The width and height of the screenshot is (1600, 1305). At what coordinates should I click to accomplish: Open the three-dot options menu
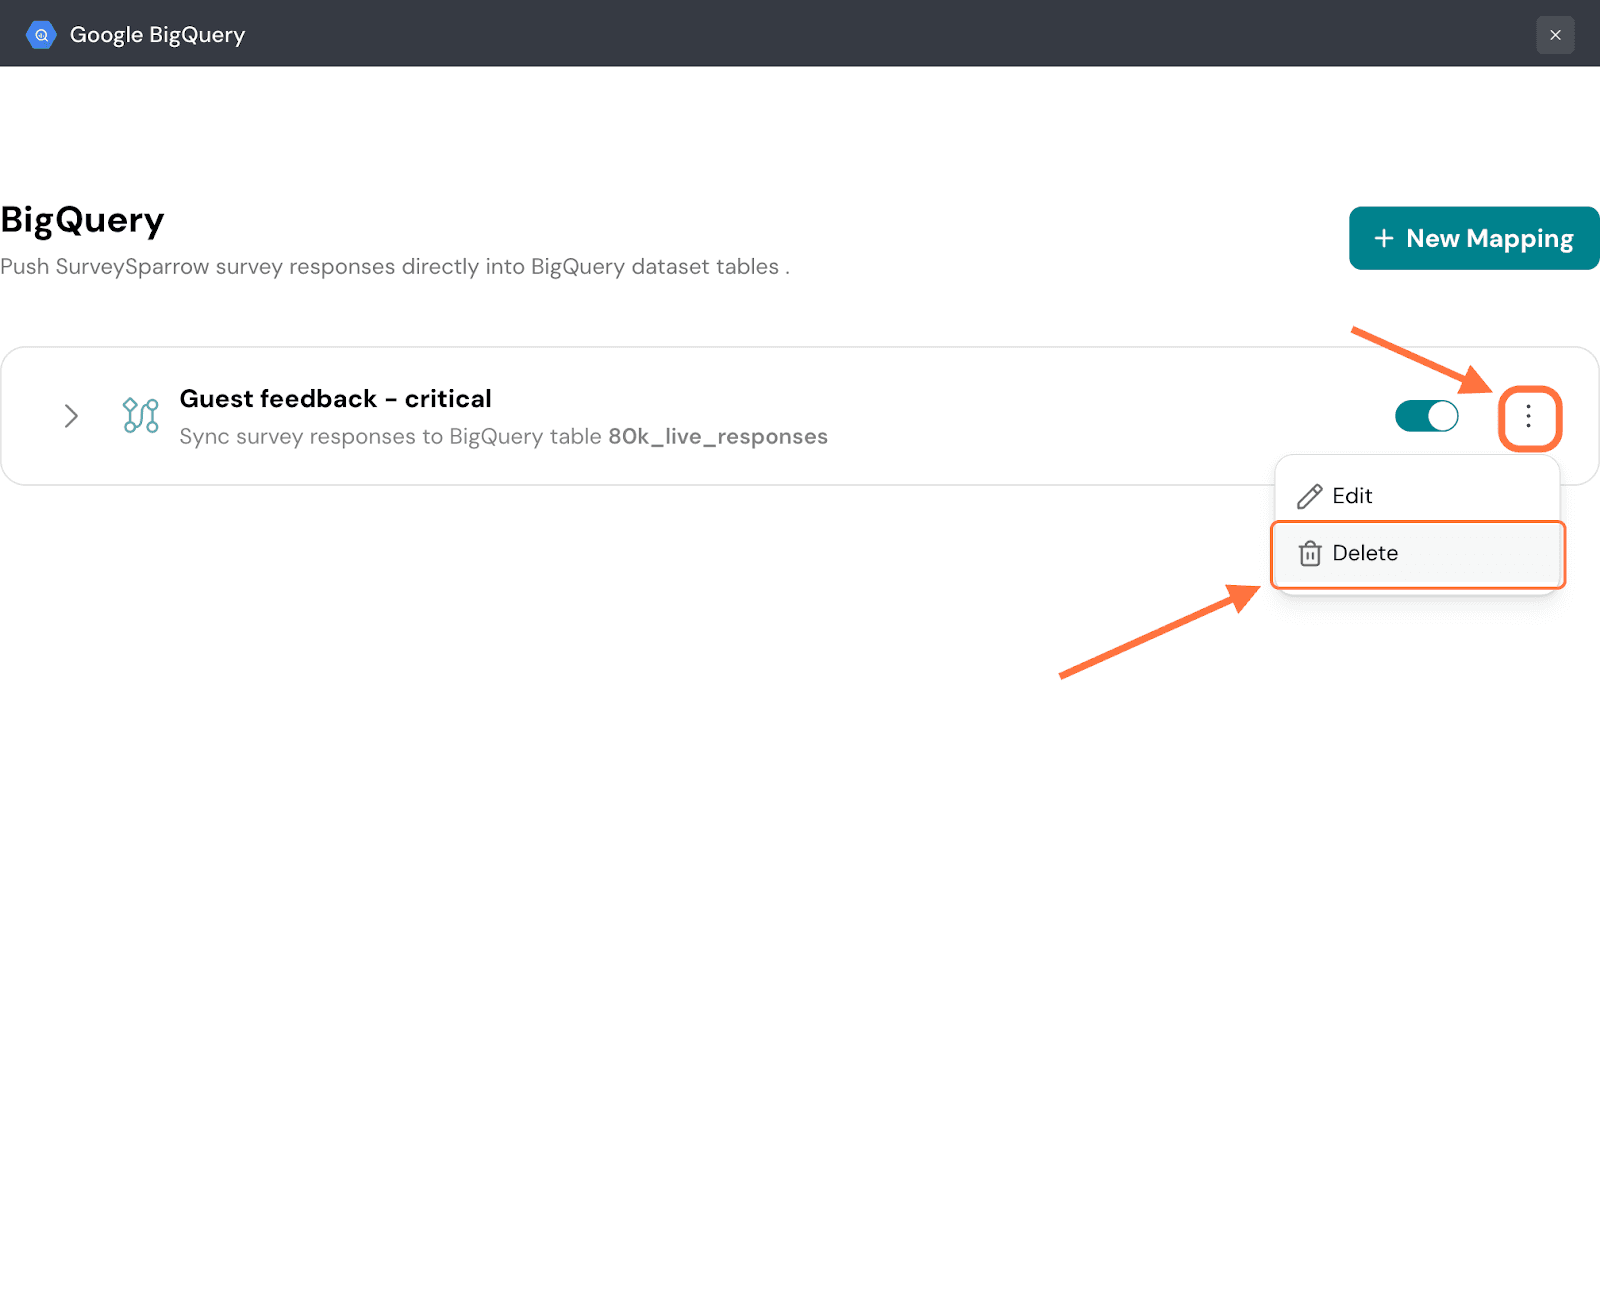coord(1528,417)
